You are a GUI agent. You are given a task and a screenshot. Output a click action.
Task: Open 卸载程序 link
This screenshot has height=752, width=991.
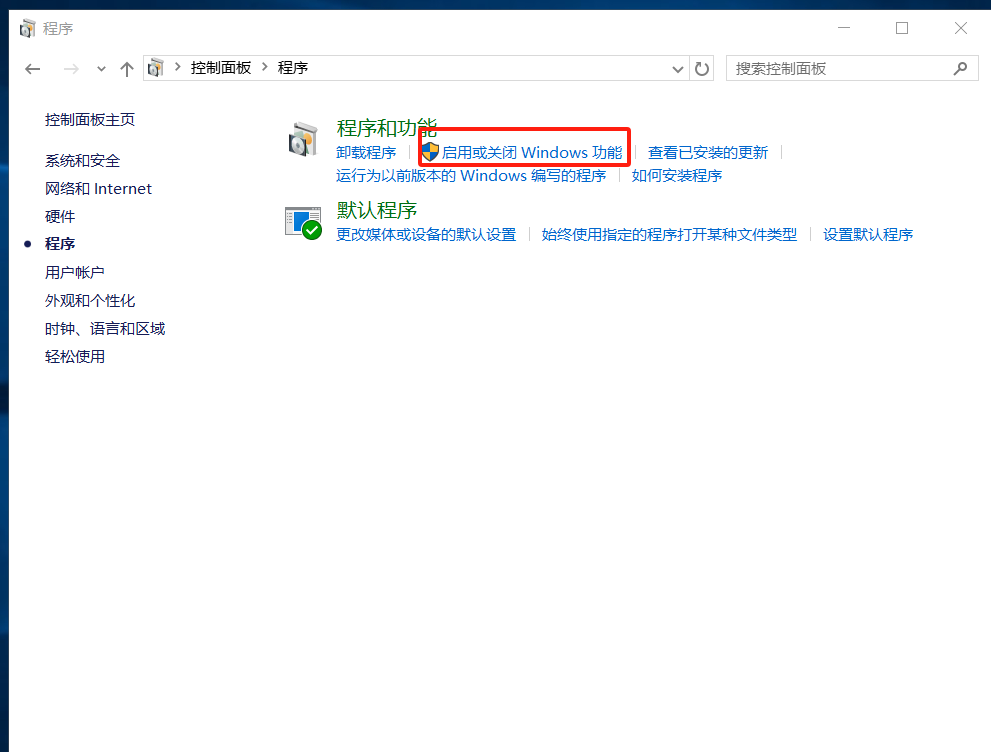[x=366, y=152]
